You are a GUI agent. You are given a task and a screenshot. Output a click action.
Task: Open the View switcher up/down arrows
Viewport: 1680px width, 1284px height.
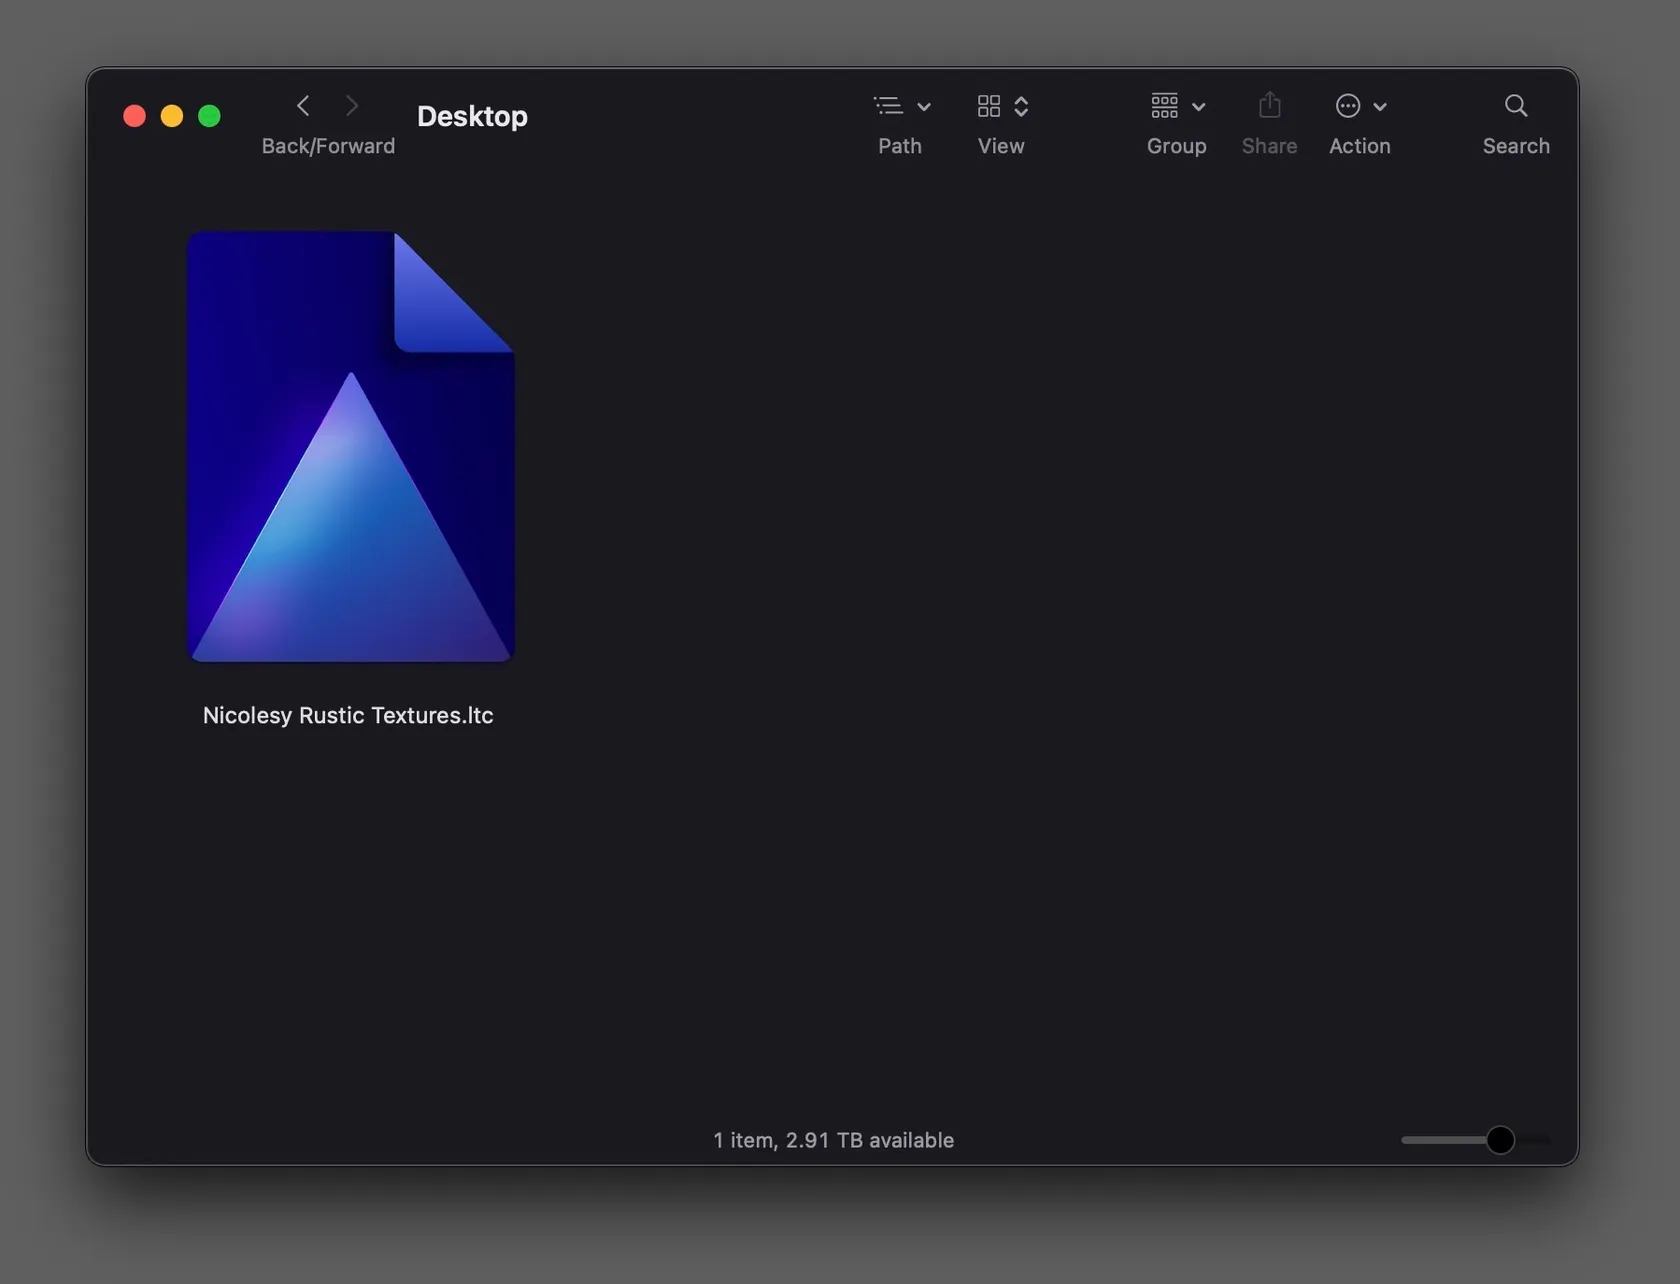click(x=1021, y=107)
